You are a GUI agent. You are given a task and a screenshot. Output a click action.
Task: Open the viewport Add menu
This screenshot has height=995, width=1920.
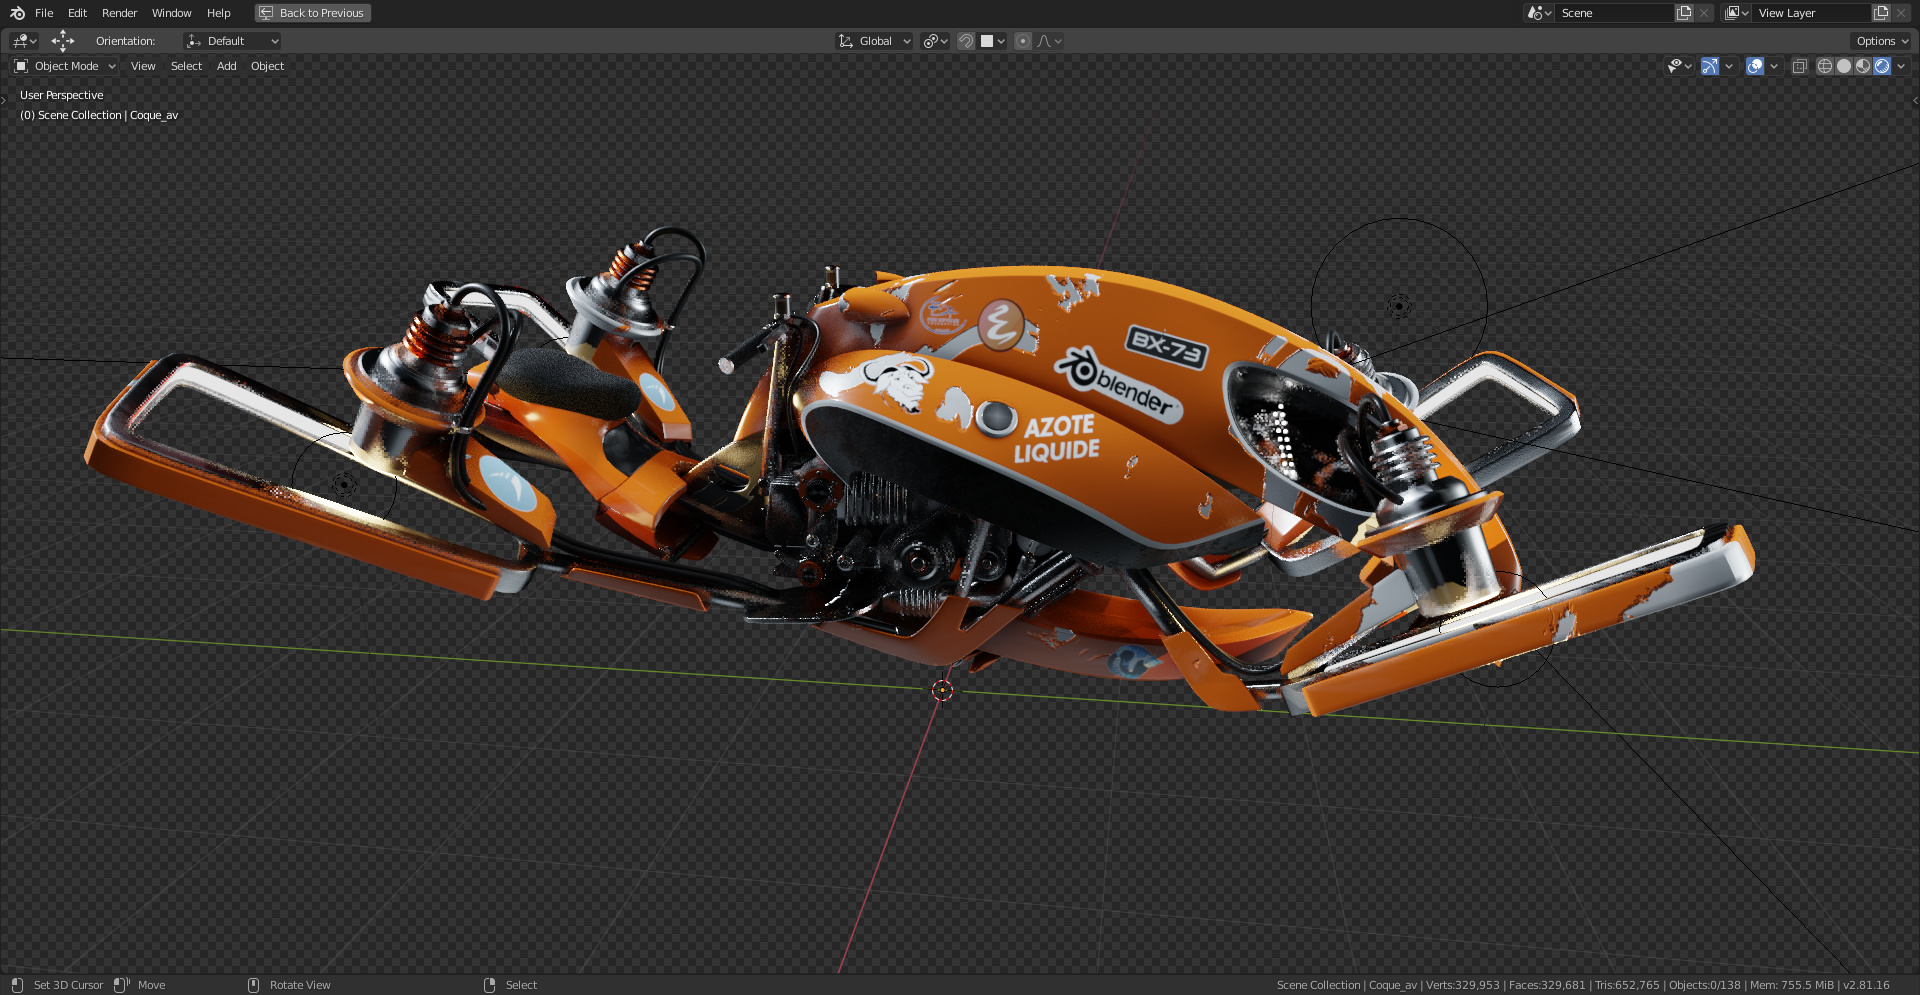coord(227,66)
